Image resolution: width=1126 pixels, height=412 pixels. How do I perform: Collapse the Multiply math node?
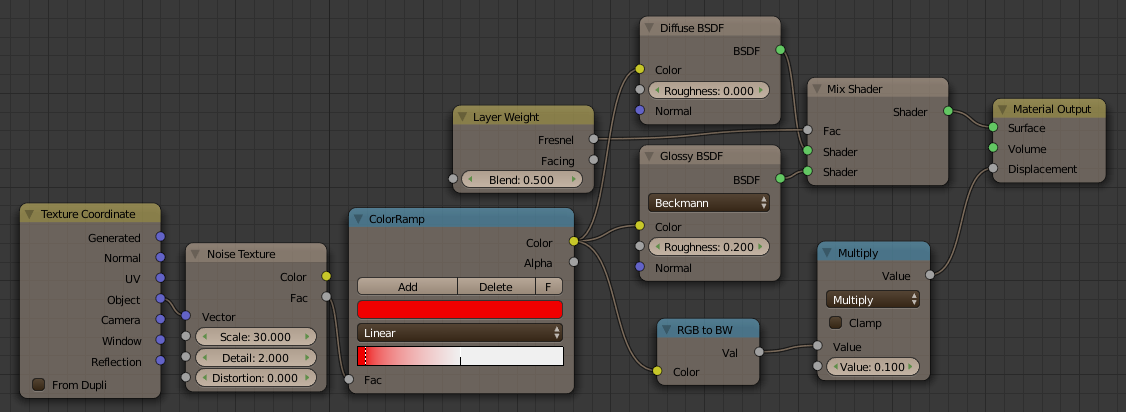coord(826,253)
